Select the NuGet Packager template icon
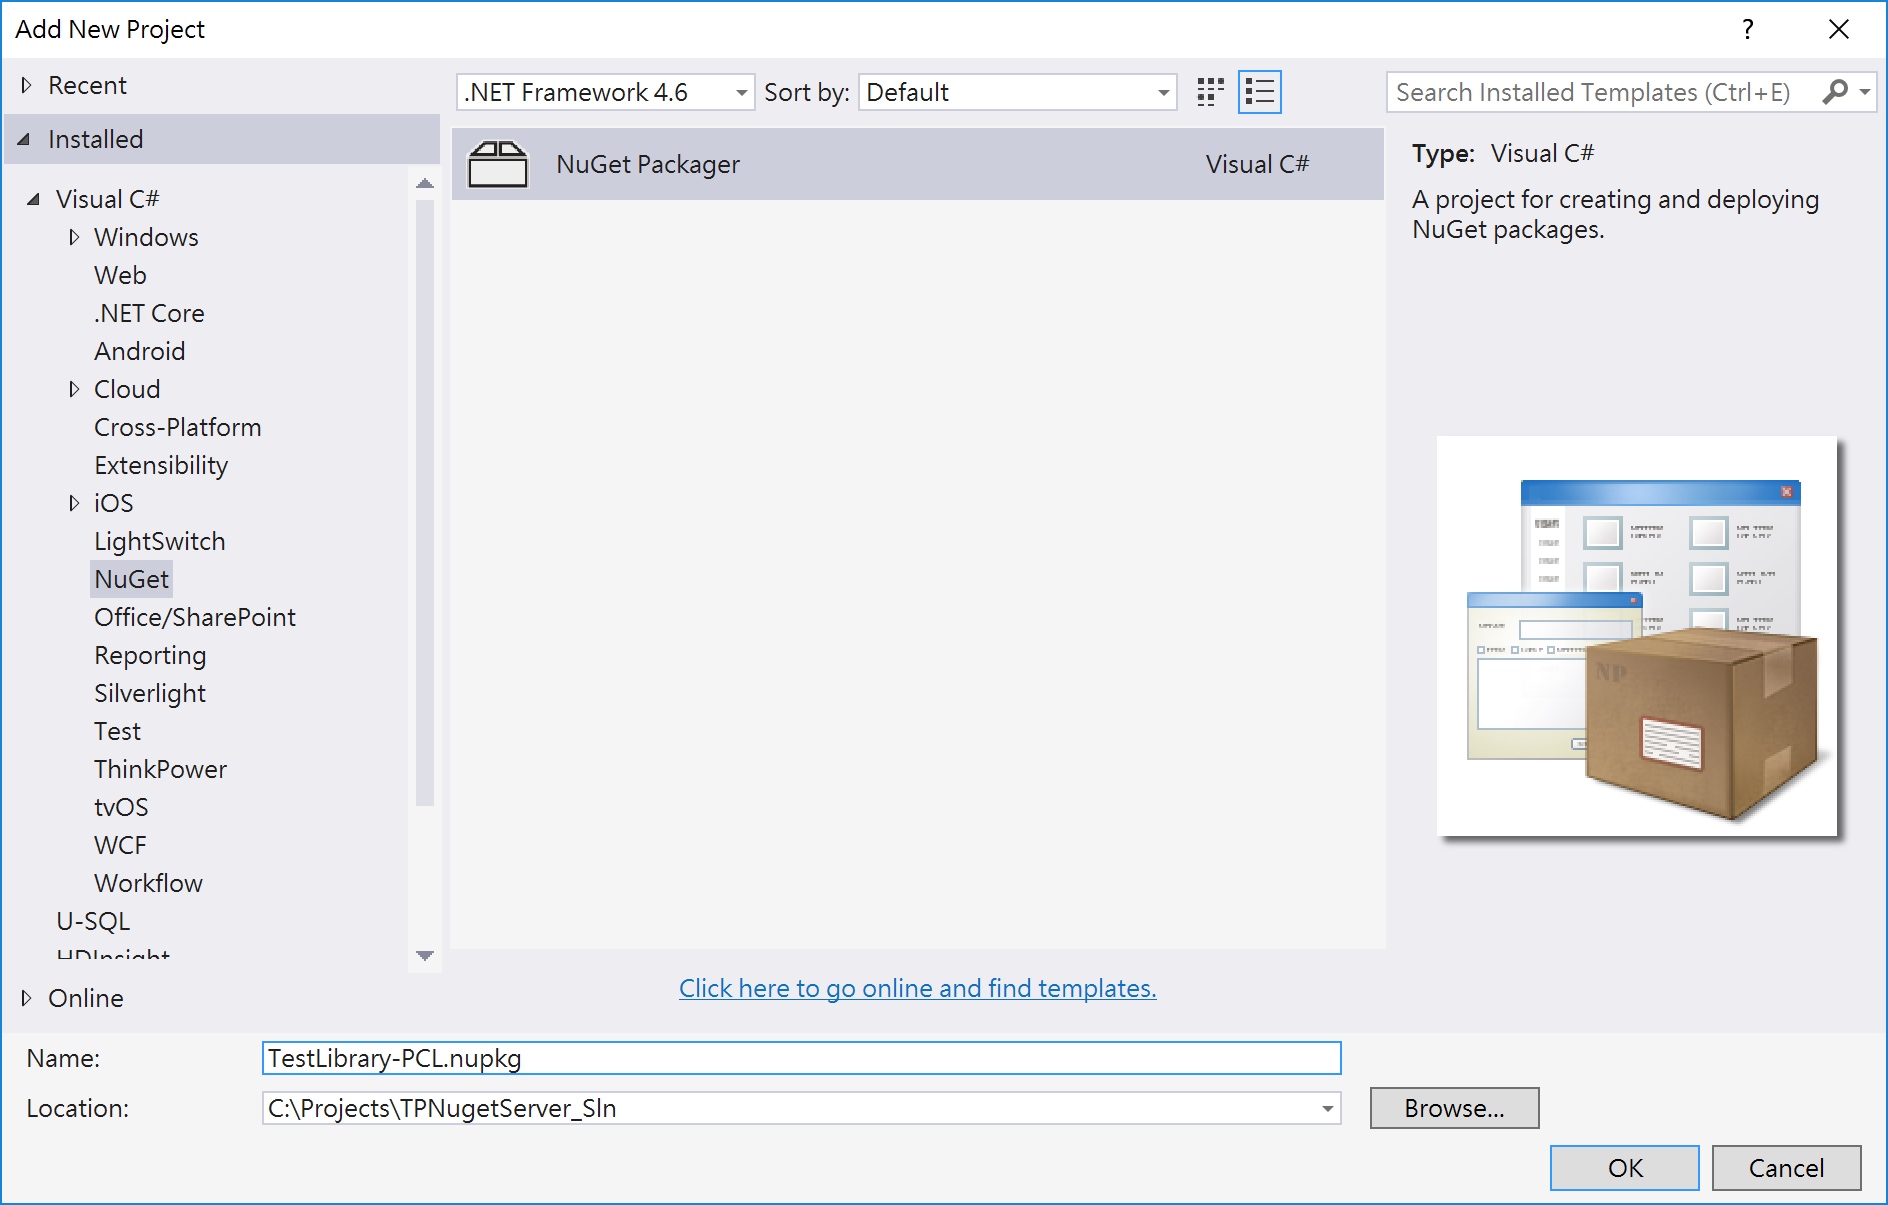This screenshot has height=1205, width=1888. pyautogui.click(x=498, y=164)
